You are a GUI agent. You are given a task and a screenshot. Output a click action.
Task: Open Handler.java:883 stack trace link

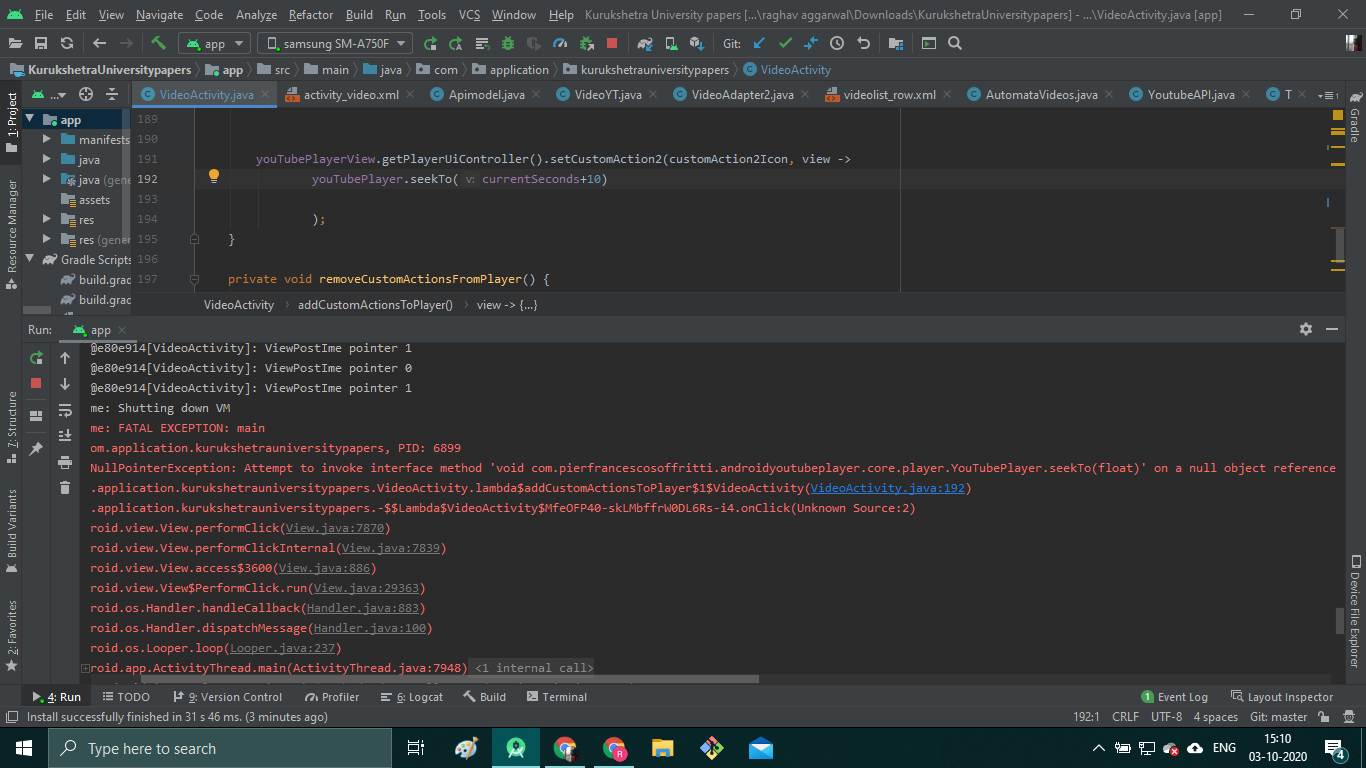[364, 608]
